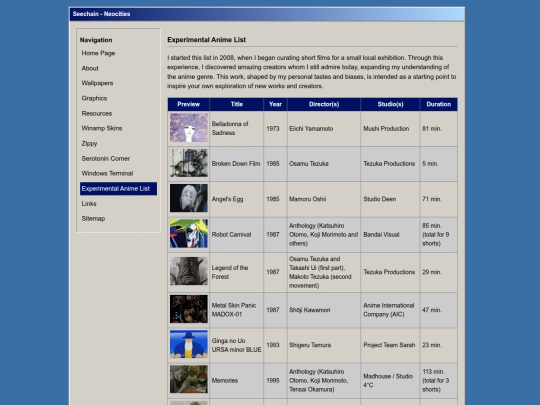Click the Memories preview thumbnail
The image size is (540, 405).
click(x=189, y=379)
